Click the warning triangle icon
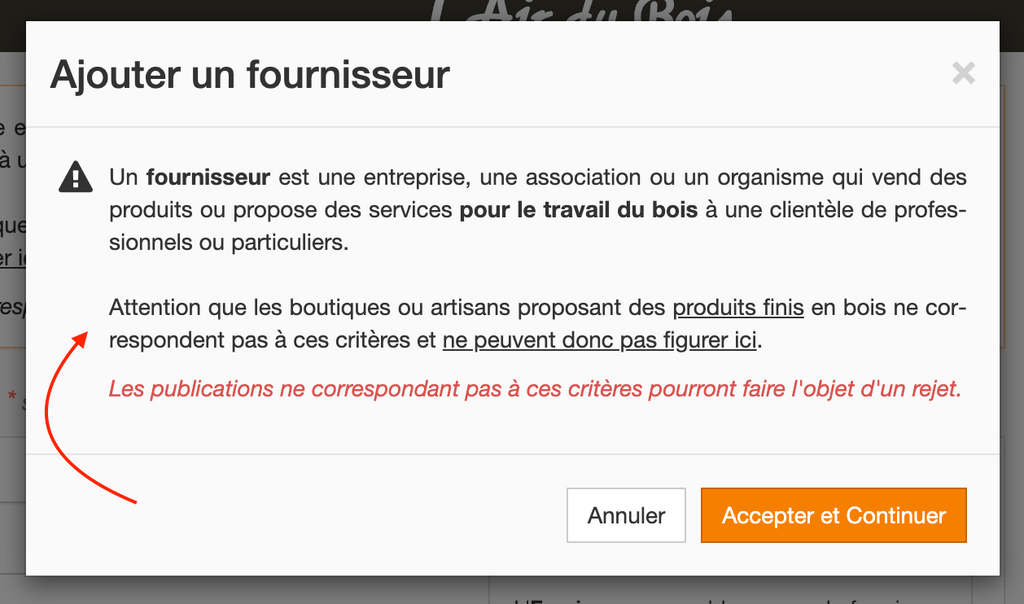Image resolution: width=1024 pixels, height=604 pixels. [76, 178]
